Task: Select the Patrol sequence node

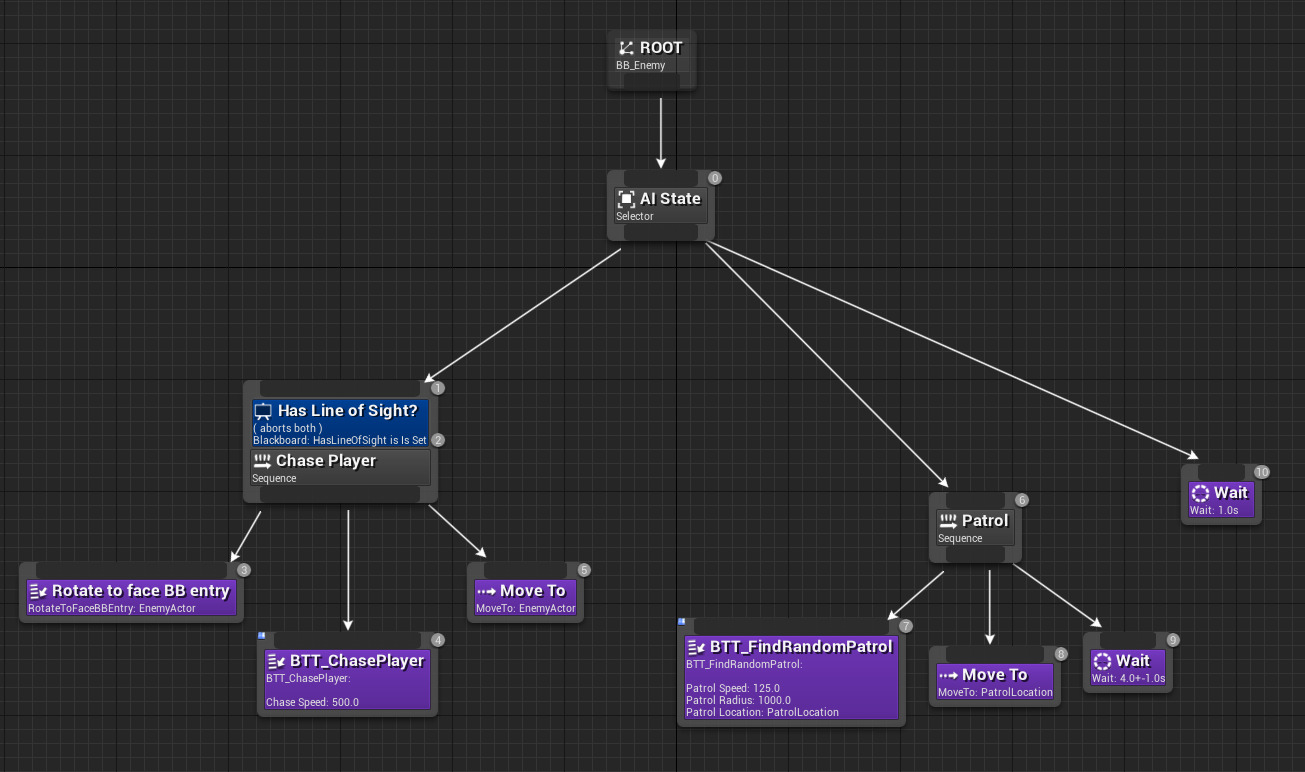Action: 975,527
